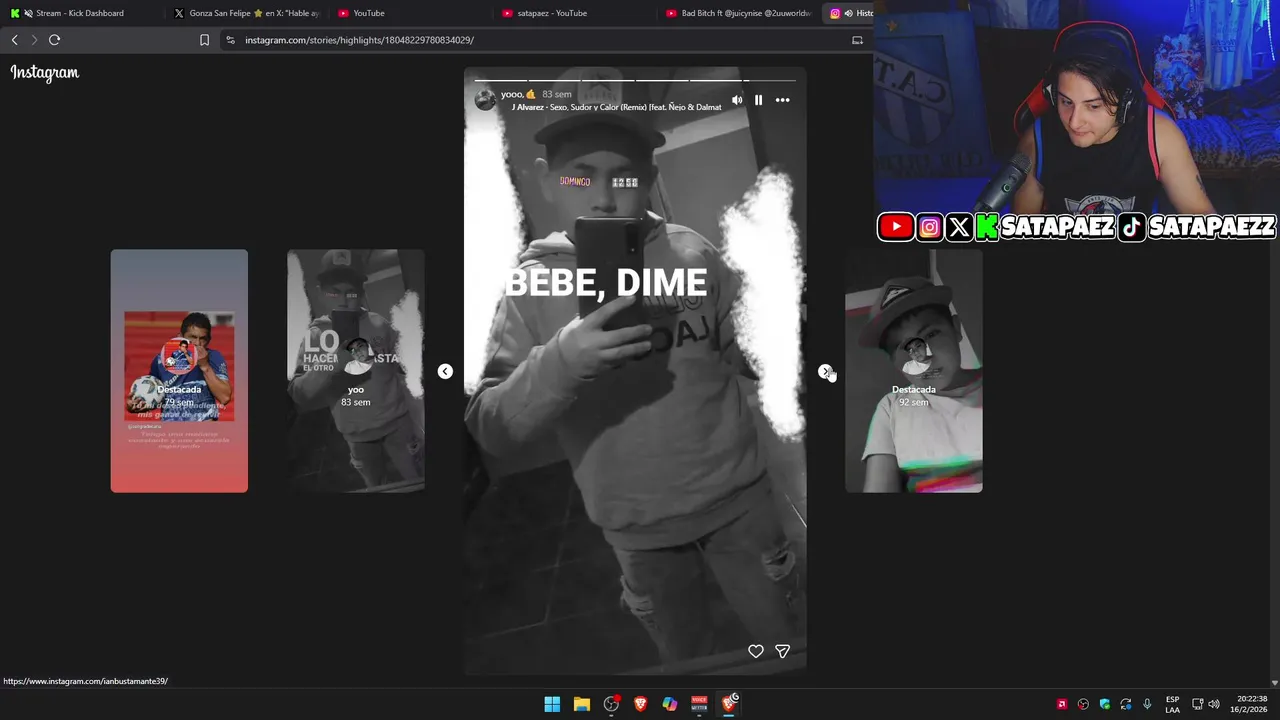Pause the playing story
The height and width of the screenshot is (720, 1280).
point(758,100)
